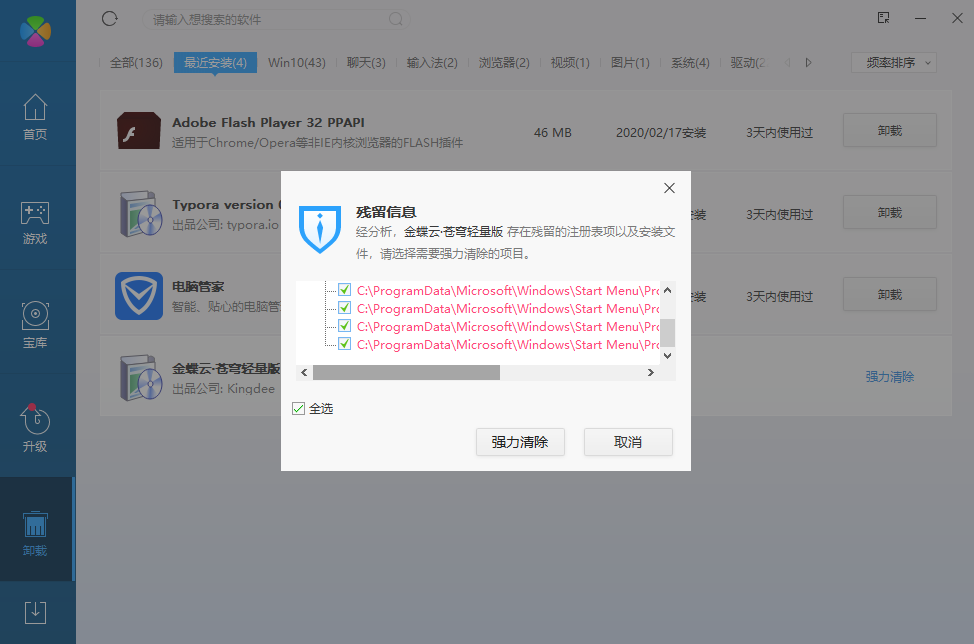The height and width of the screenshot is (644, 974).
Task: Click the left arrow of the horizontal scrollbar
Action: (x=304, y=373)
